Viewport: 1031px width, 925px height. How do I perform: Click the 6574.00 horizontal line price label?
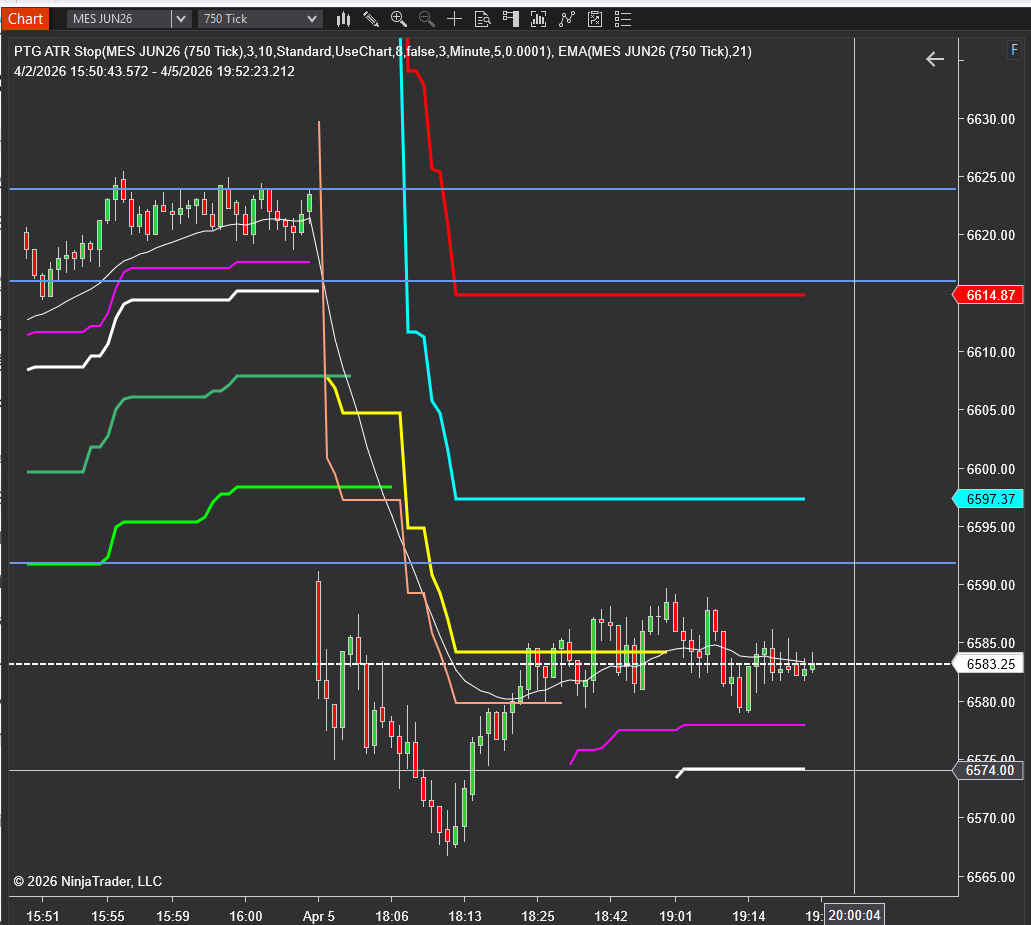988,771
